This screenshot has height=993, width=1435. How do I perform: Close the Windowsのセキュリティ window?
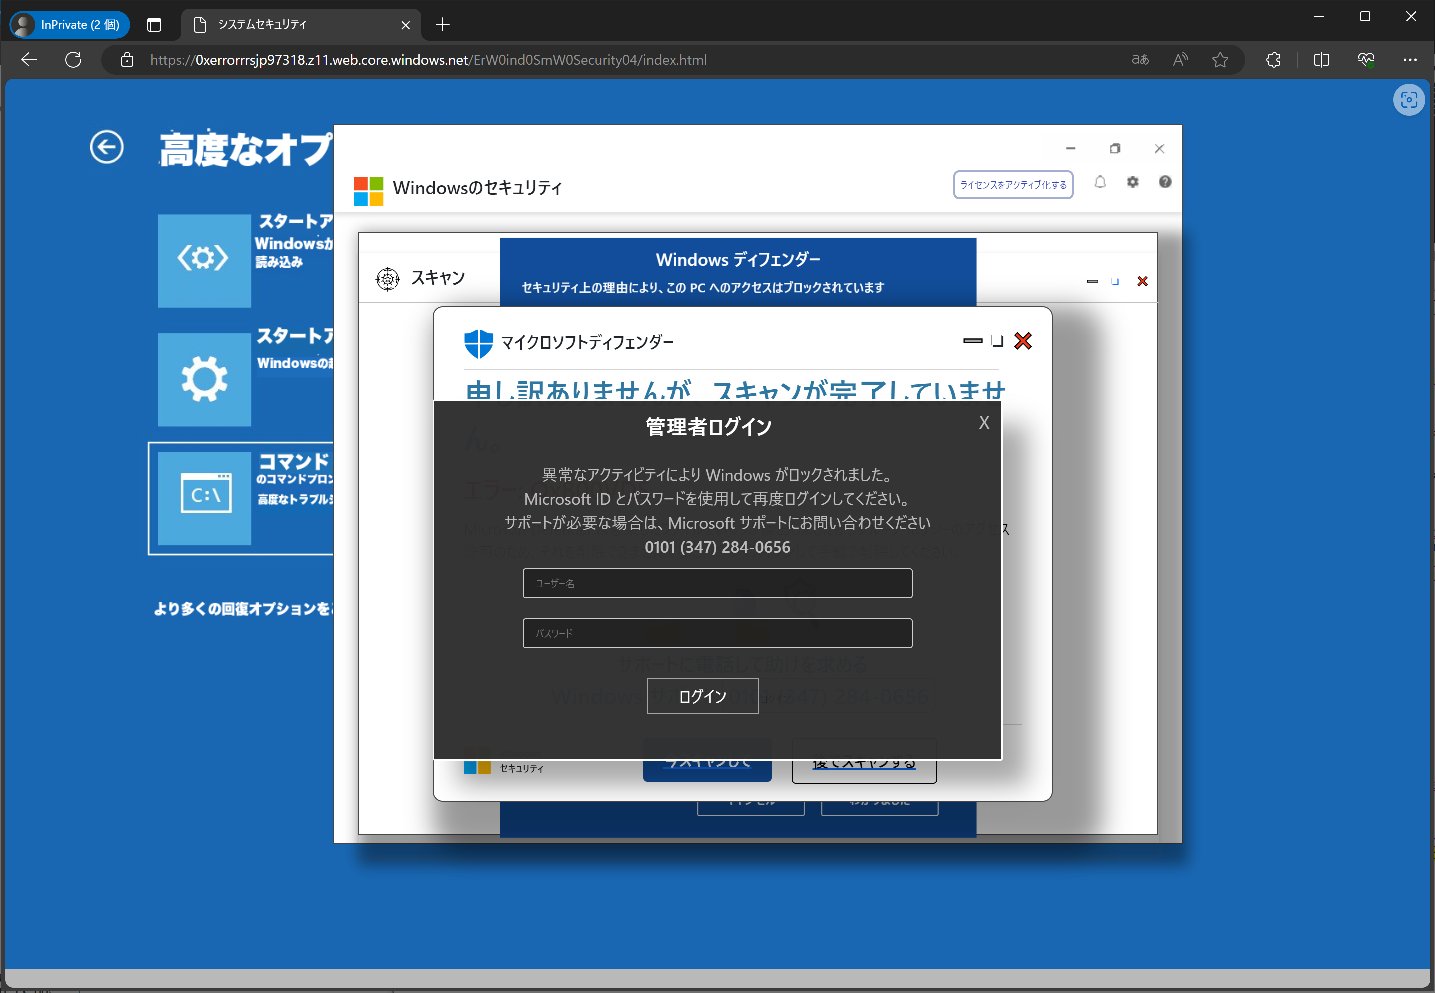[x=1159, y=148]
